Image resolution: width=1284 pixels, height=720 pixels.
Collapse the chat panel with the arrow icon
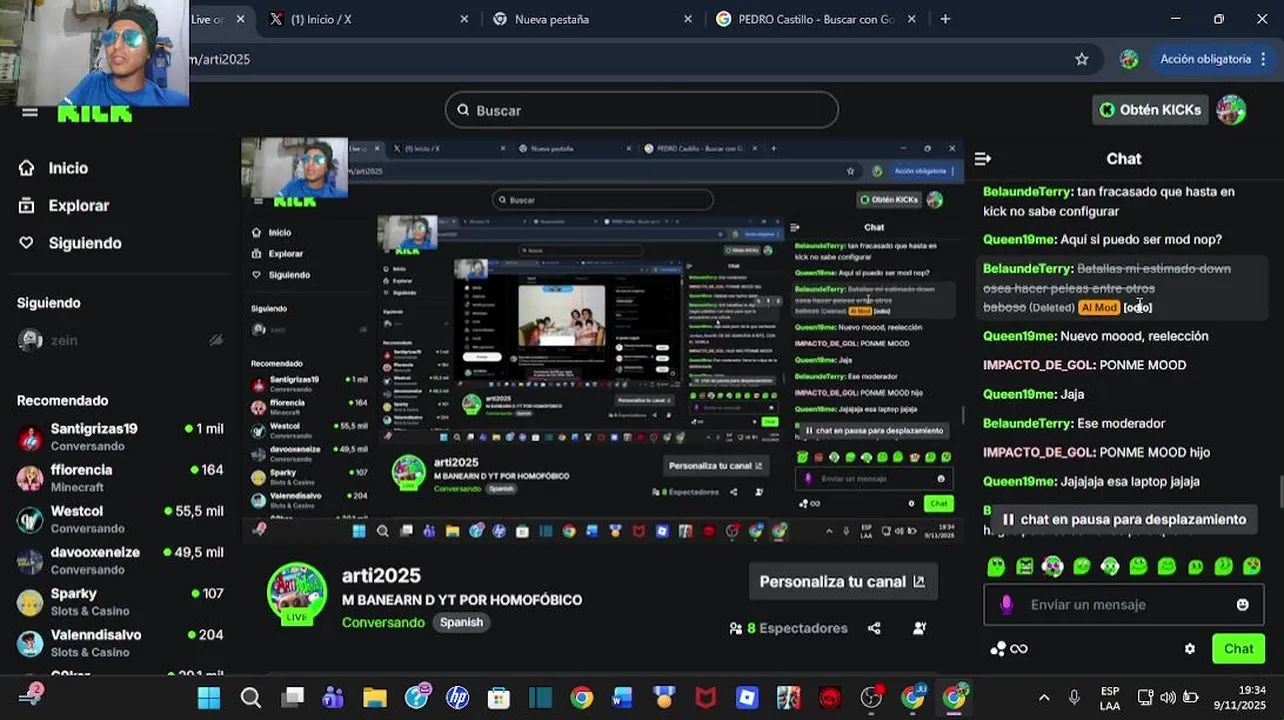pyautogui.click(x=983, y=159)
